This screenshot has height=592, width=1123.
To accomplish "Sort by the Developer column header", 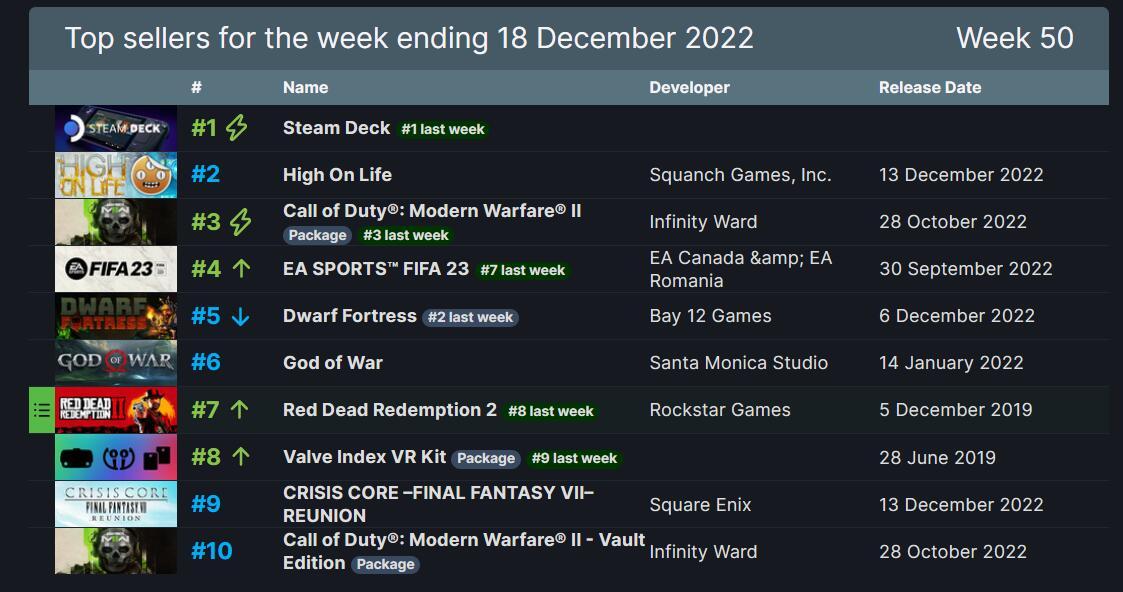I will 689,87.
